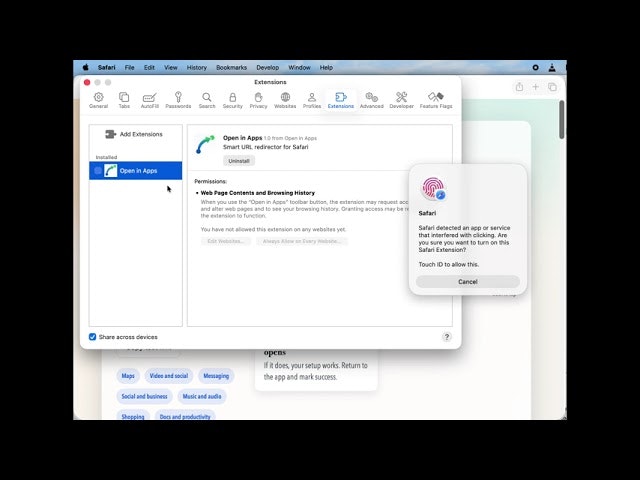Click the Safari page vertical scrollbar
Viewport: 640px width, 480px height.
(562, 120)
